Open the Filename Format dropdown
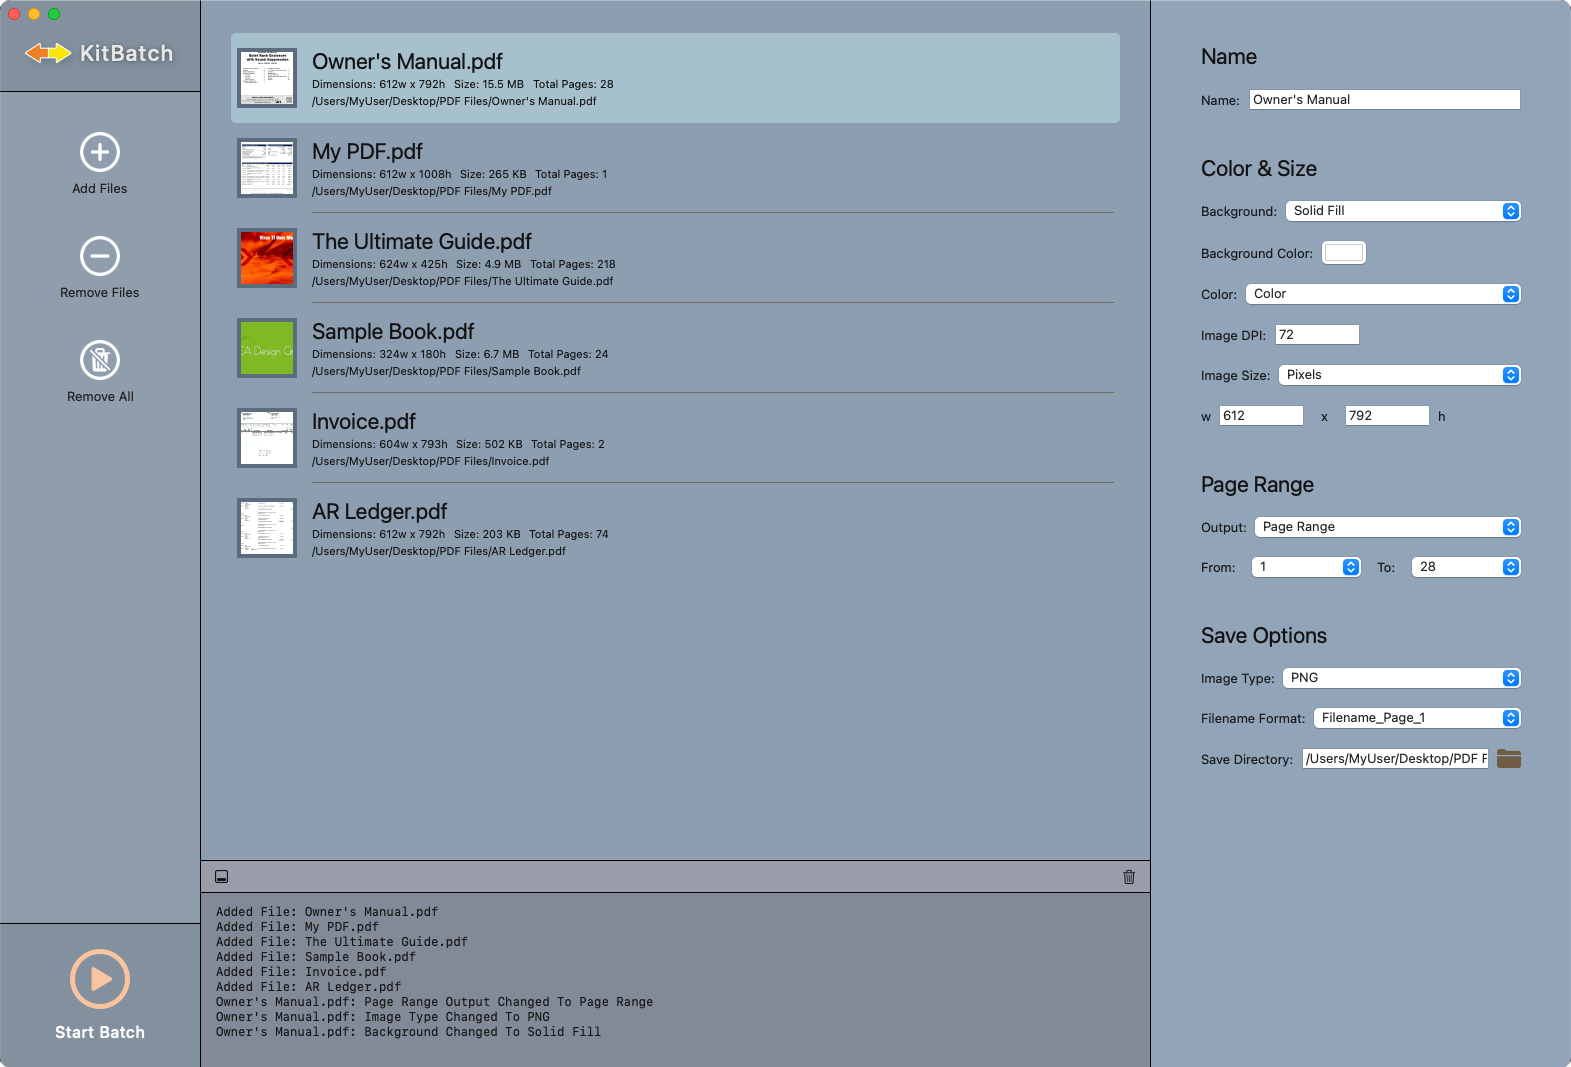 1417,718
